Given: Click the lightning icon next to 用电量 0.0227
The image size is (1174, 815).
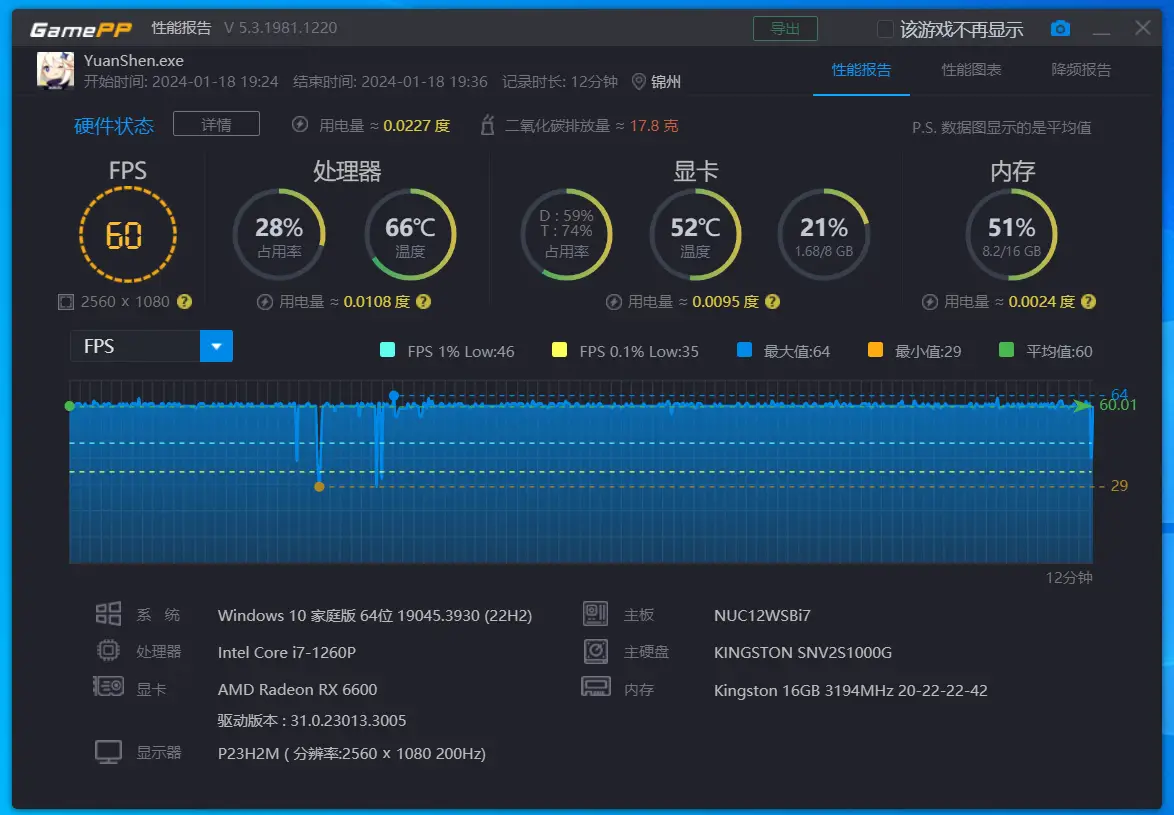Looking at the screenshot, I should (299, 125).
